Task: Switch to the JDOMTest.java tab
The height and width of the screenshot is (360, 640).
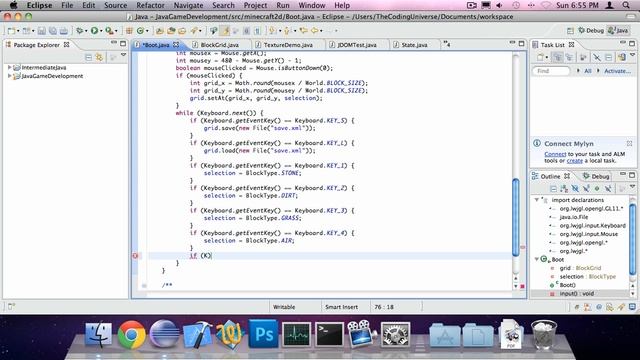Action: (x=357, y=45)
